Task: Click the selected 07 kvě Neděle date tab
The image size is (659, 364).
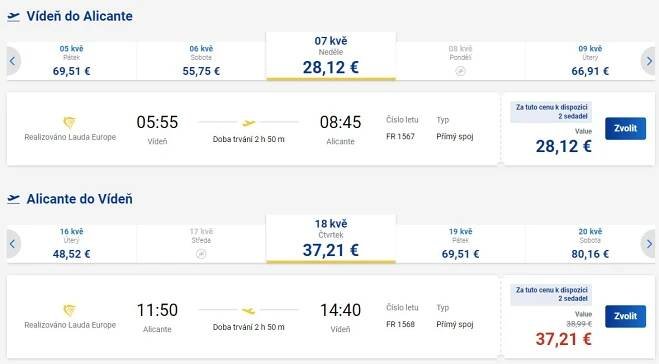Action: (x=331, y=56)
